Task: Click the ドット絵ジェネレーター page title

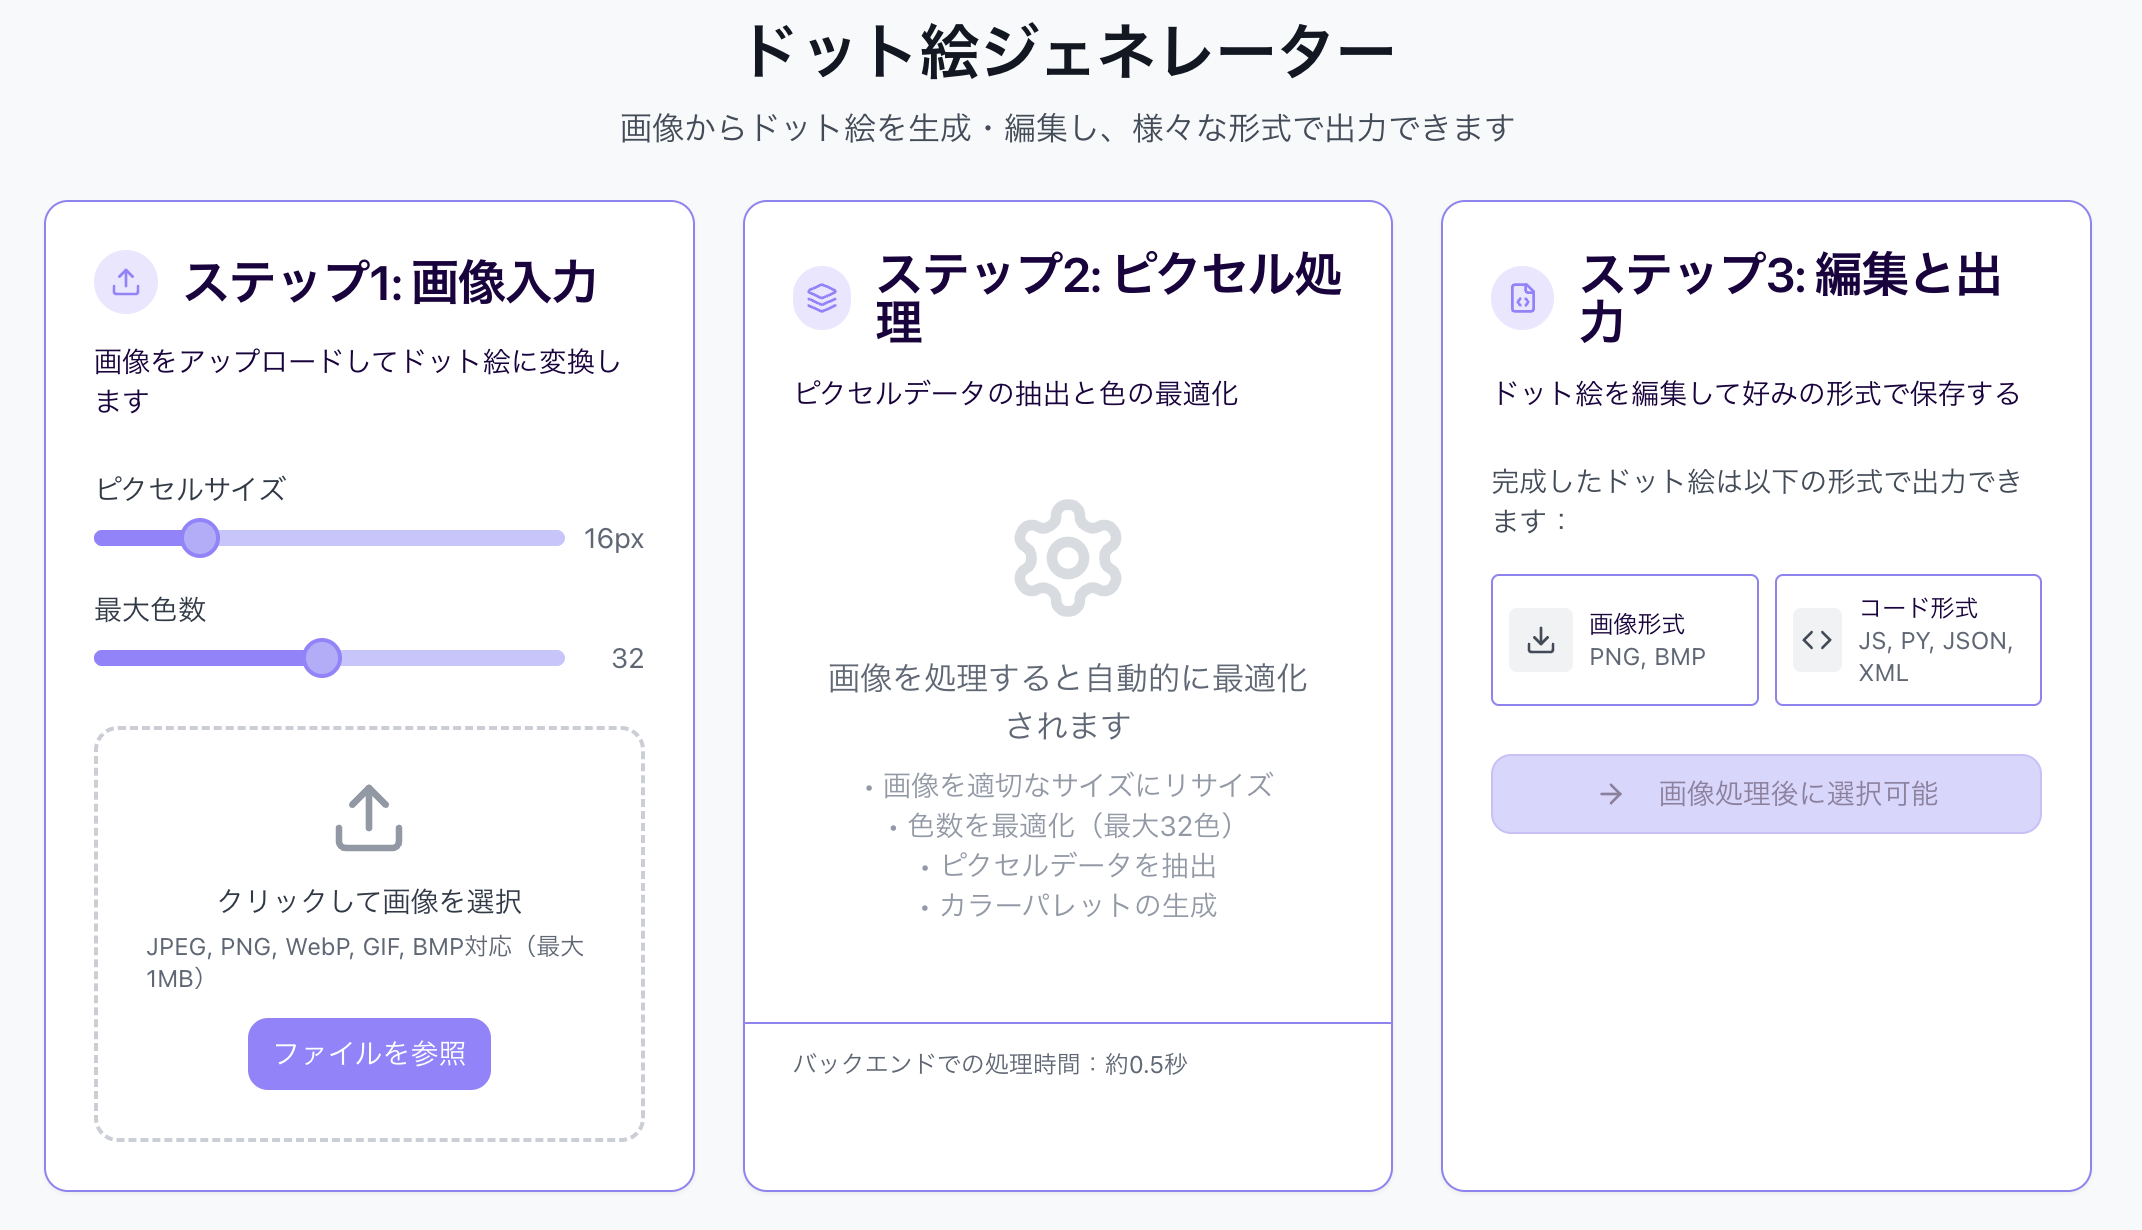Action: [1068, 52]
